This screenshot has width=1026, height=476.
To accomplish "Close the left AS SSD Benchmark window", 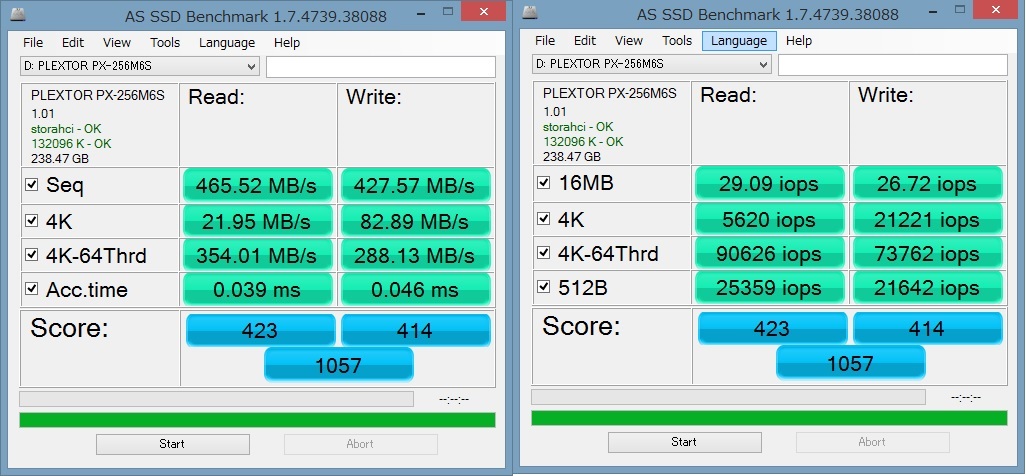I will click(x=483, y=11).
